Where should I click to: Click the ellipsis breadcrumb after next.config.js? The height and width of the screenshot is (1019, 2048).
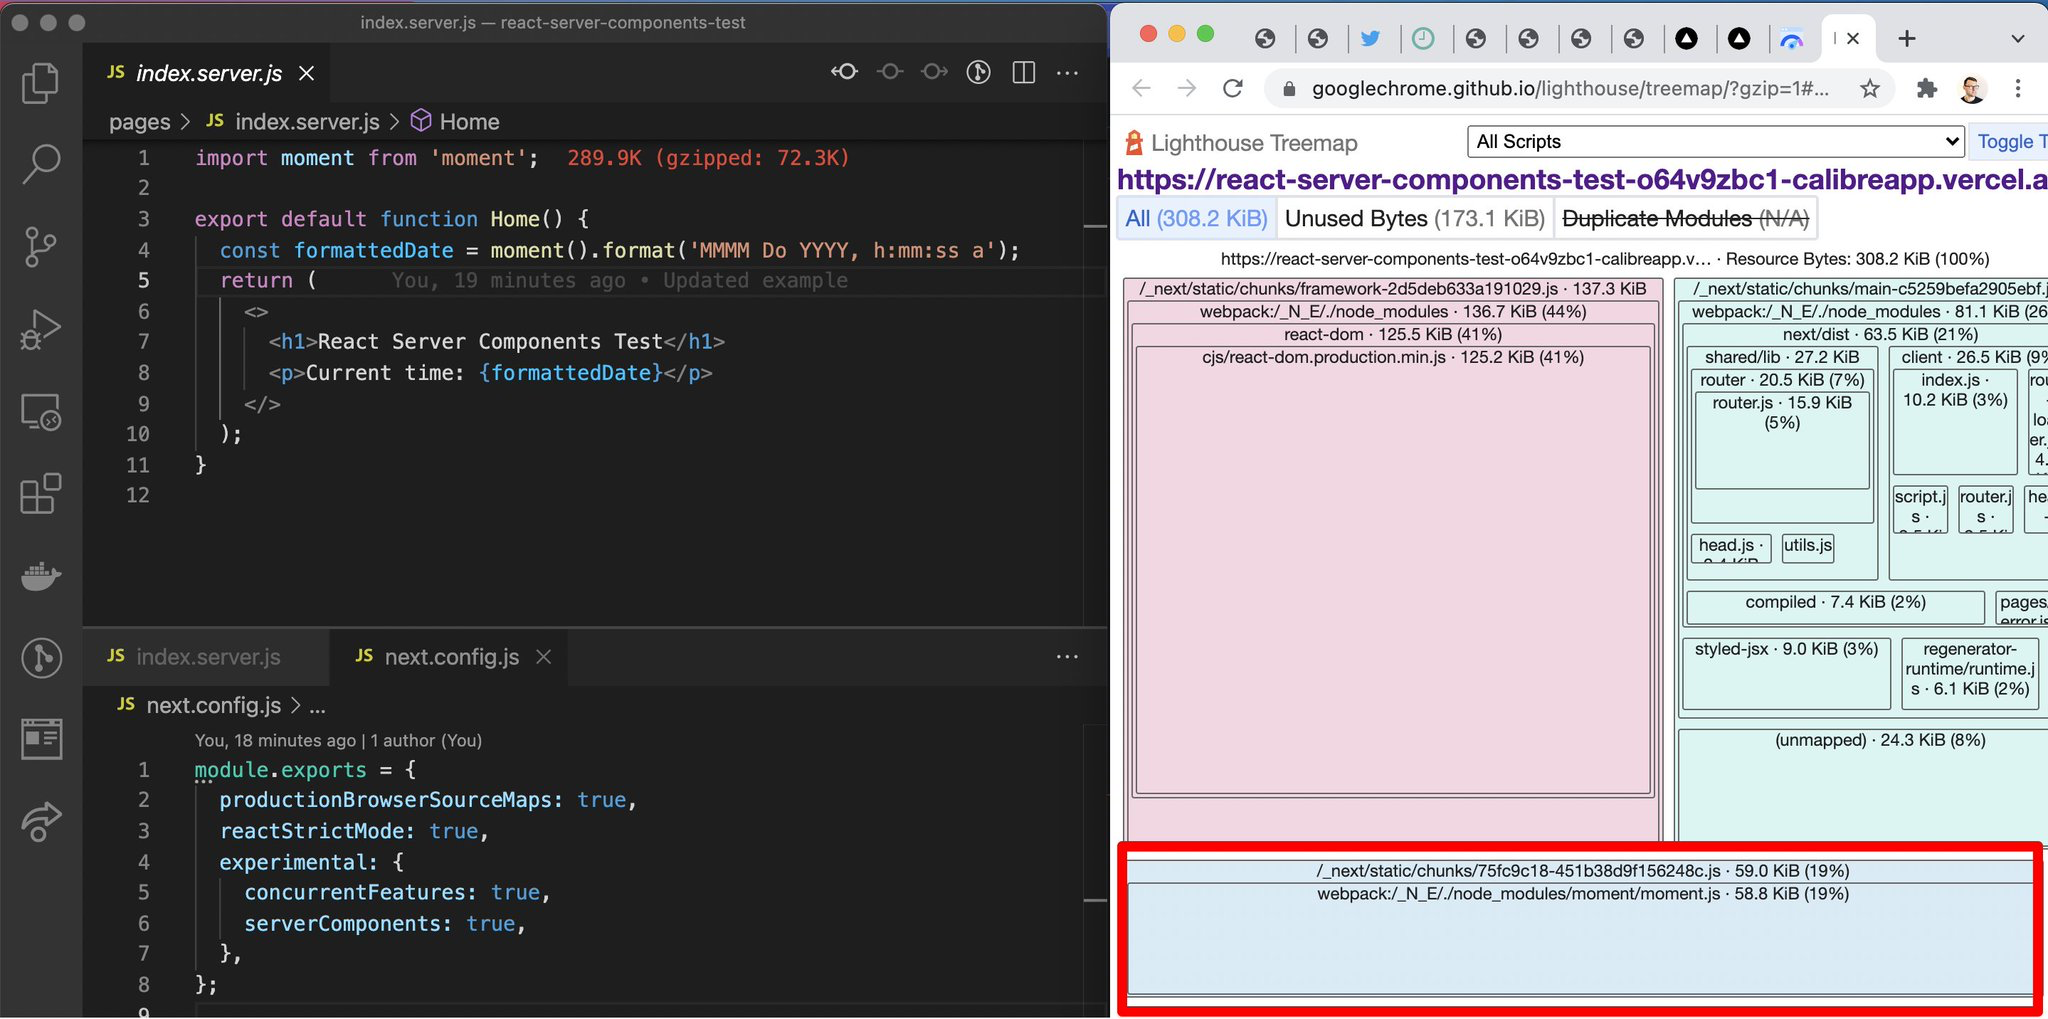318,706
